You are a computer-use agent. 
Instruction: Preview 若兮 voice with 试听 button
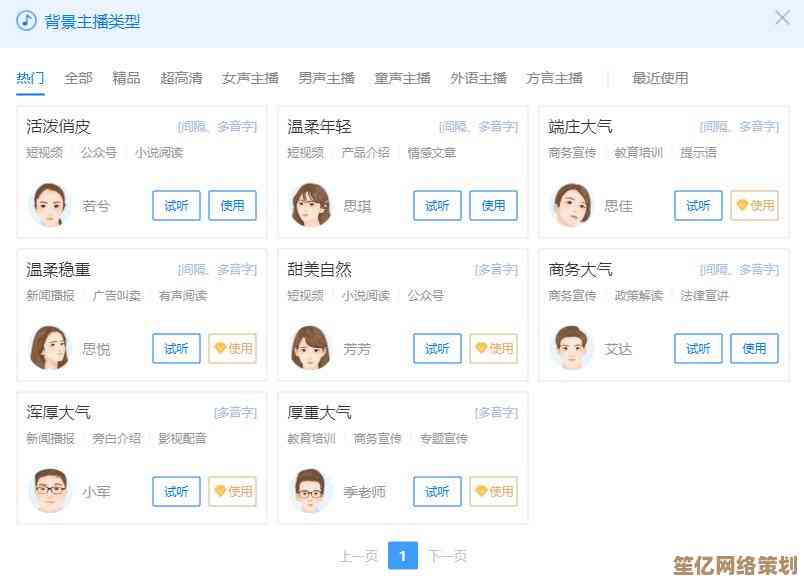(176, 205)
